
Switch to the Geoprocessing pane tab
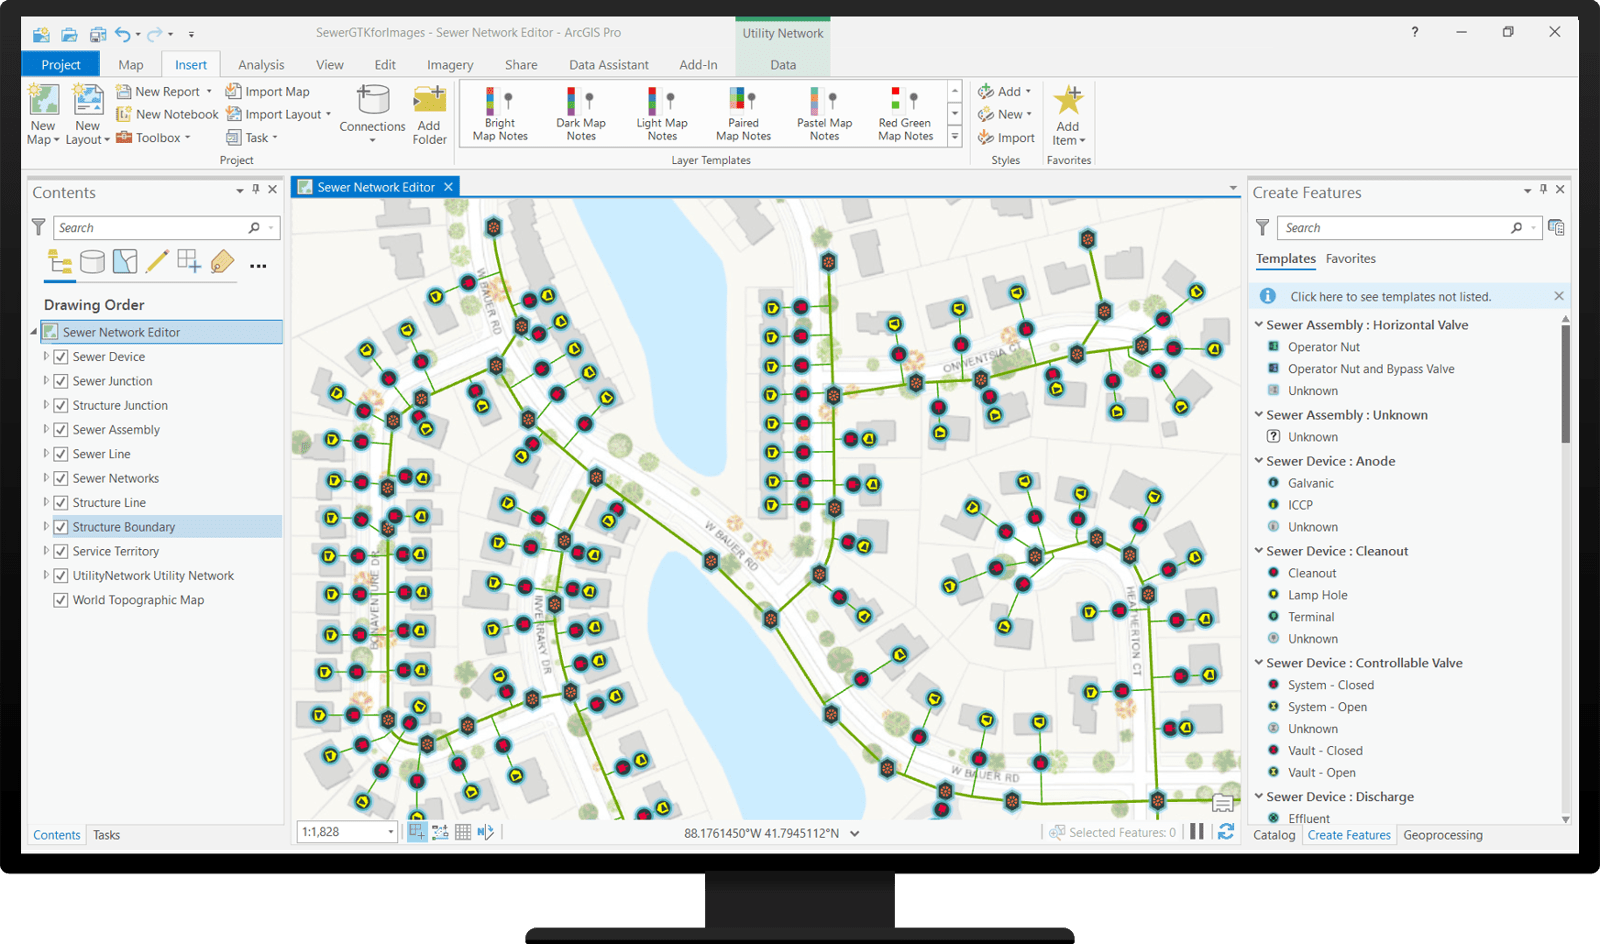pos(1443,835)
